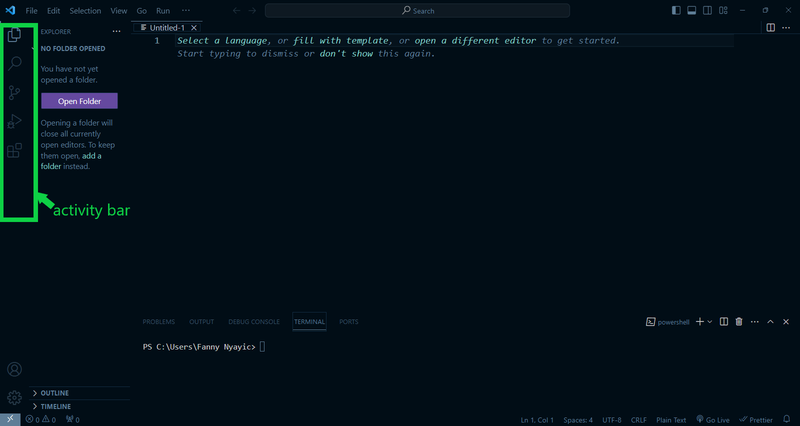
Task: Switch to the Problems panel tab
Action: click(x=159, y=322)
